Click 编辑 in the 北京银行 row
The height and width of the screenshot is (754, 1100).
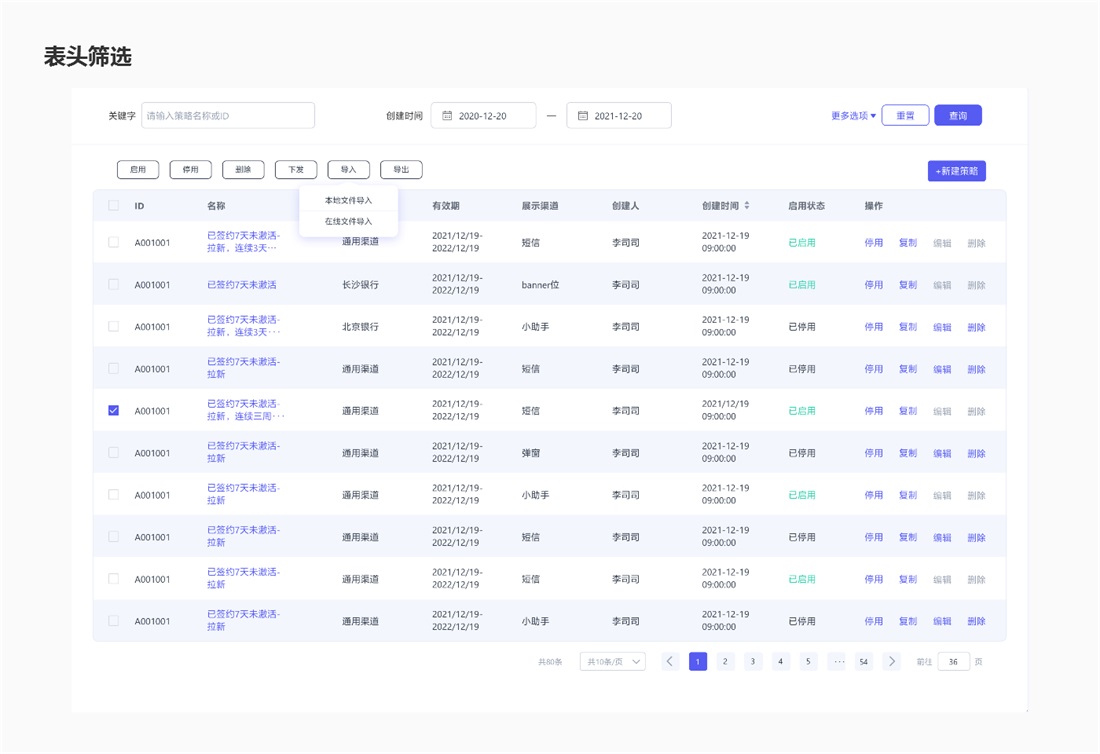942,327
